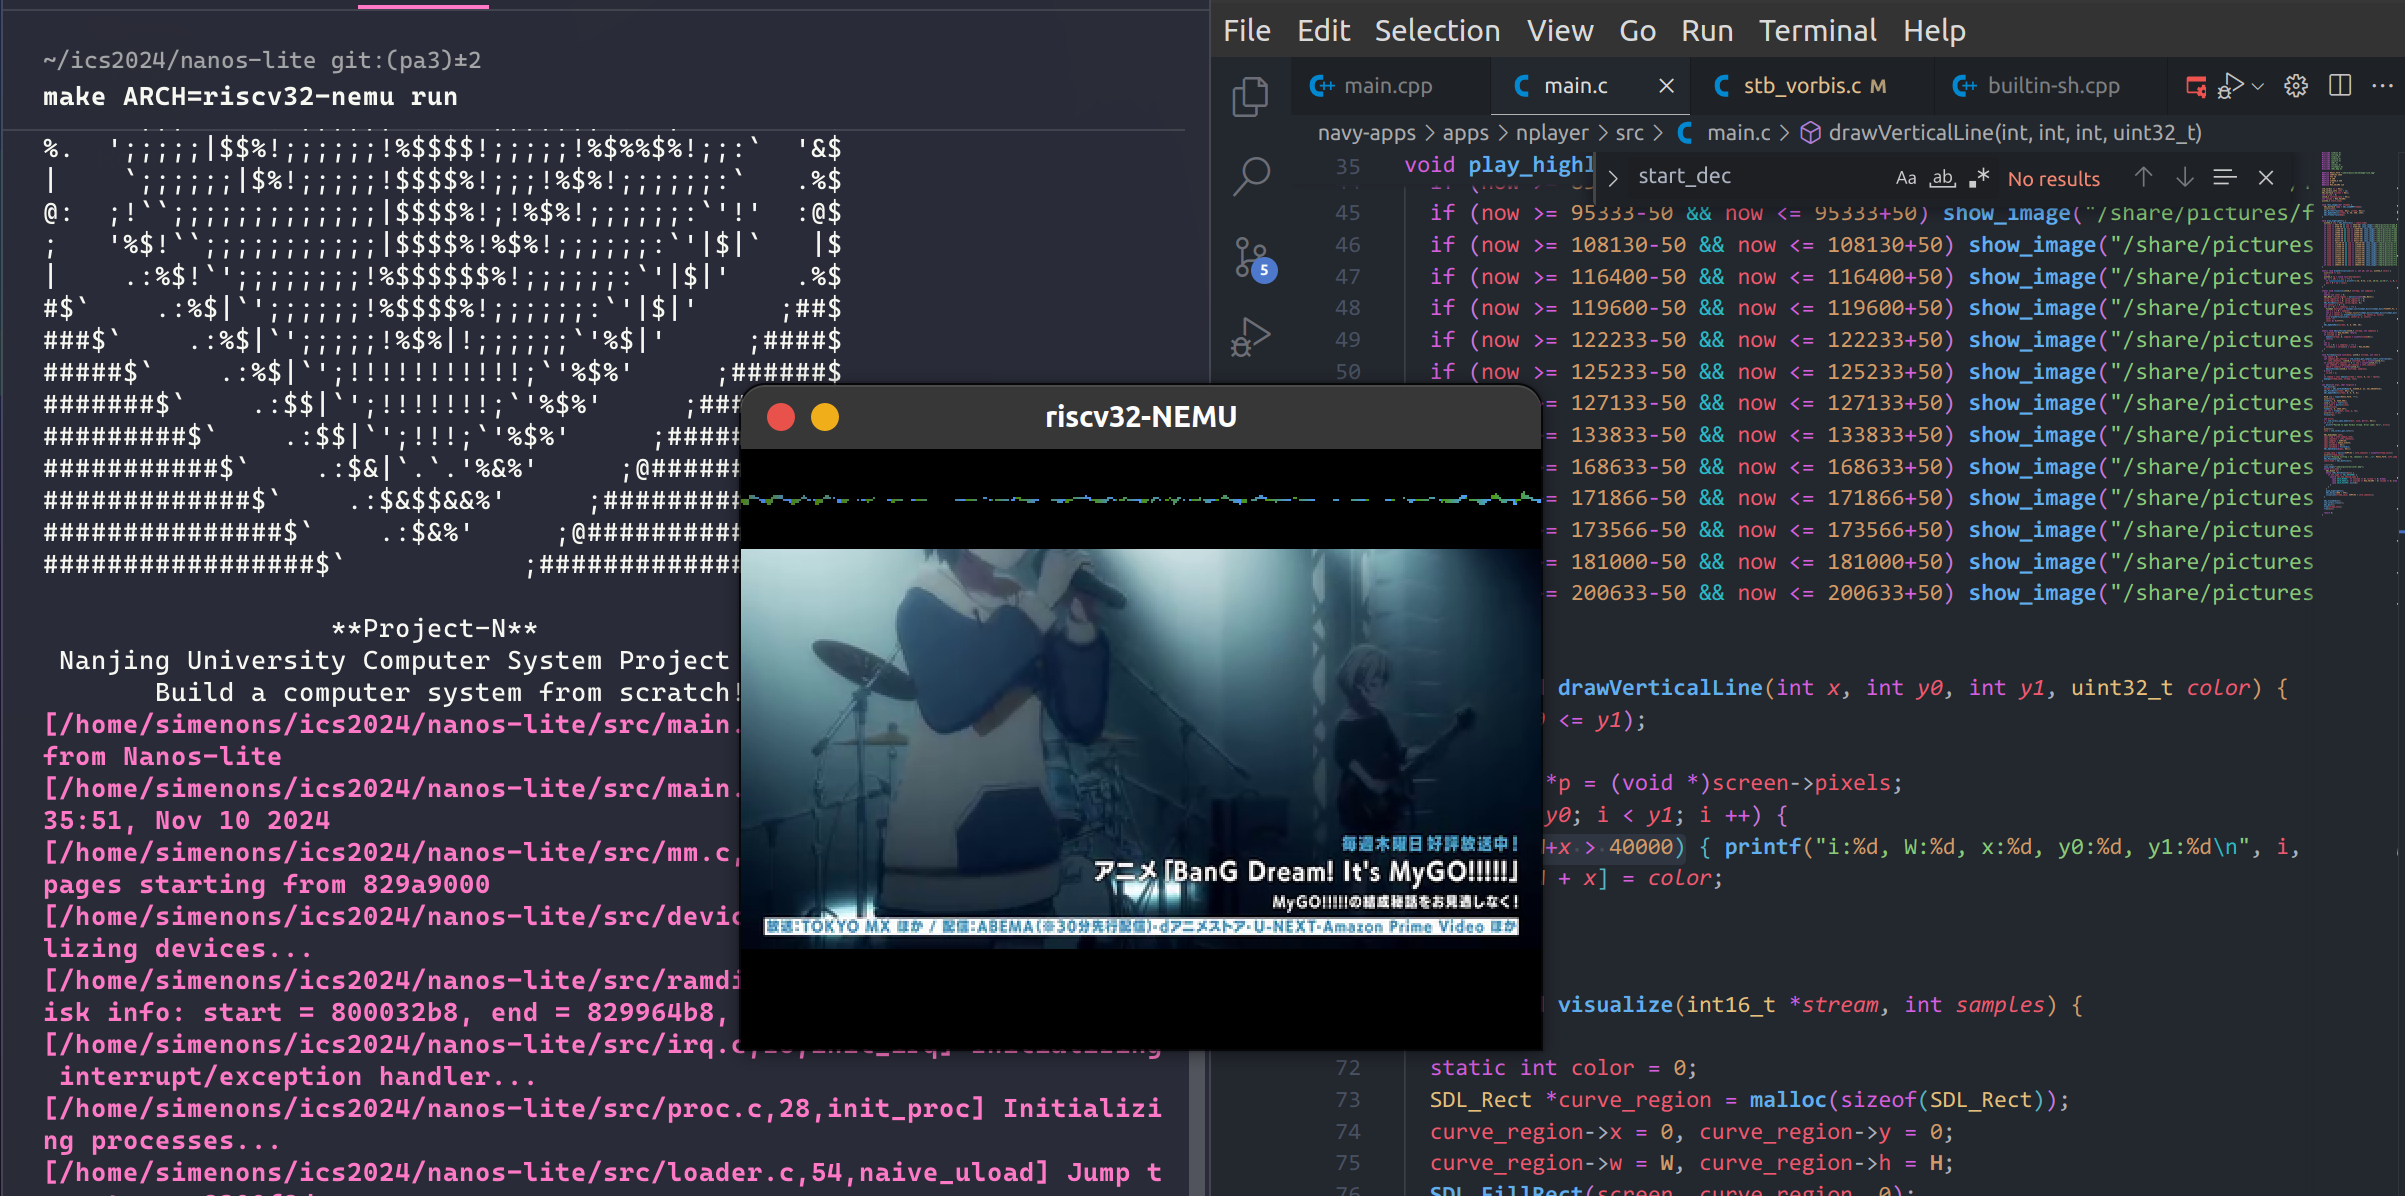The width and height of the screenshot is (2405, 1196).
Task: Switch to the main.cpp tab
Action: click(1389, 86)
